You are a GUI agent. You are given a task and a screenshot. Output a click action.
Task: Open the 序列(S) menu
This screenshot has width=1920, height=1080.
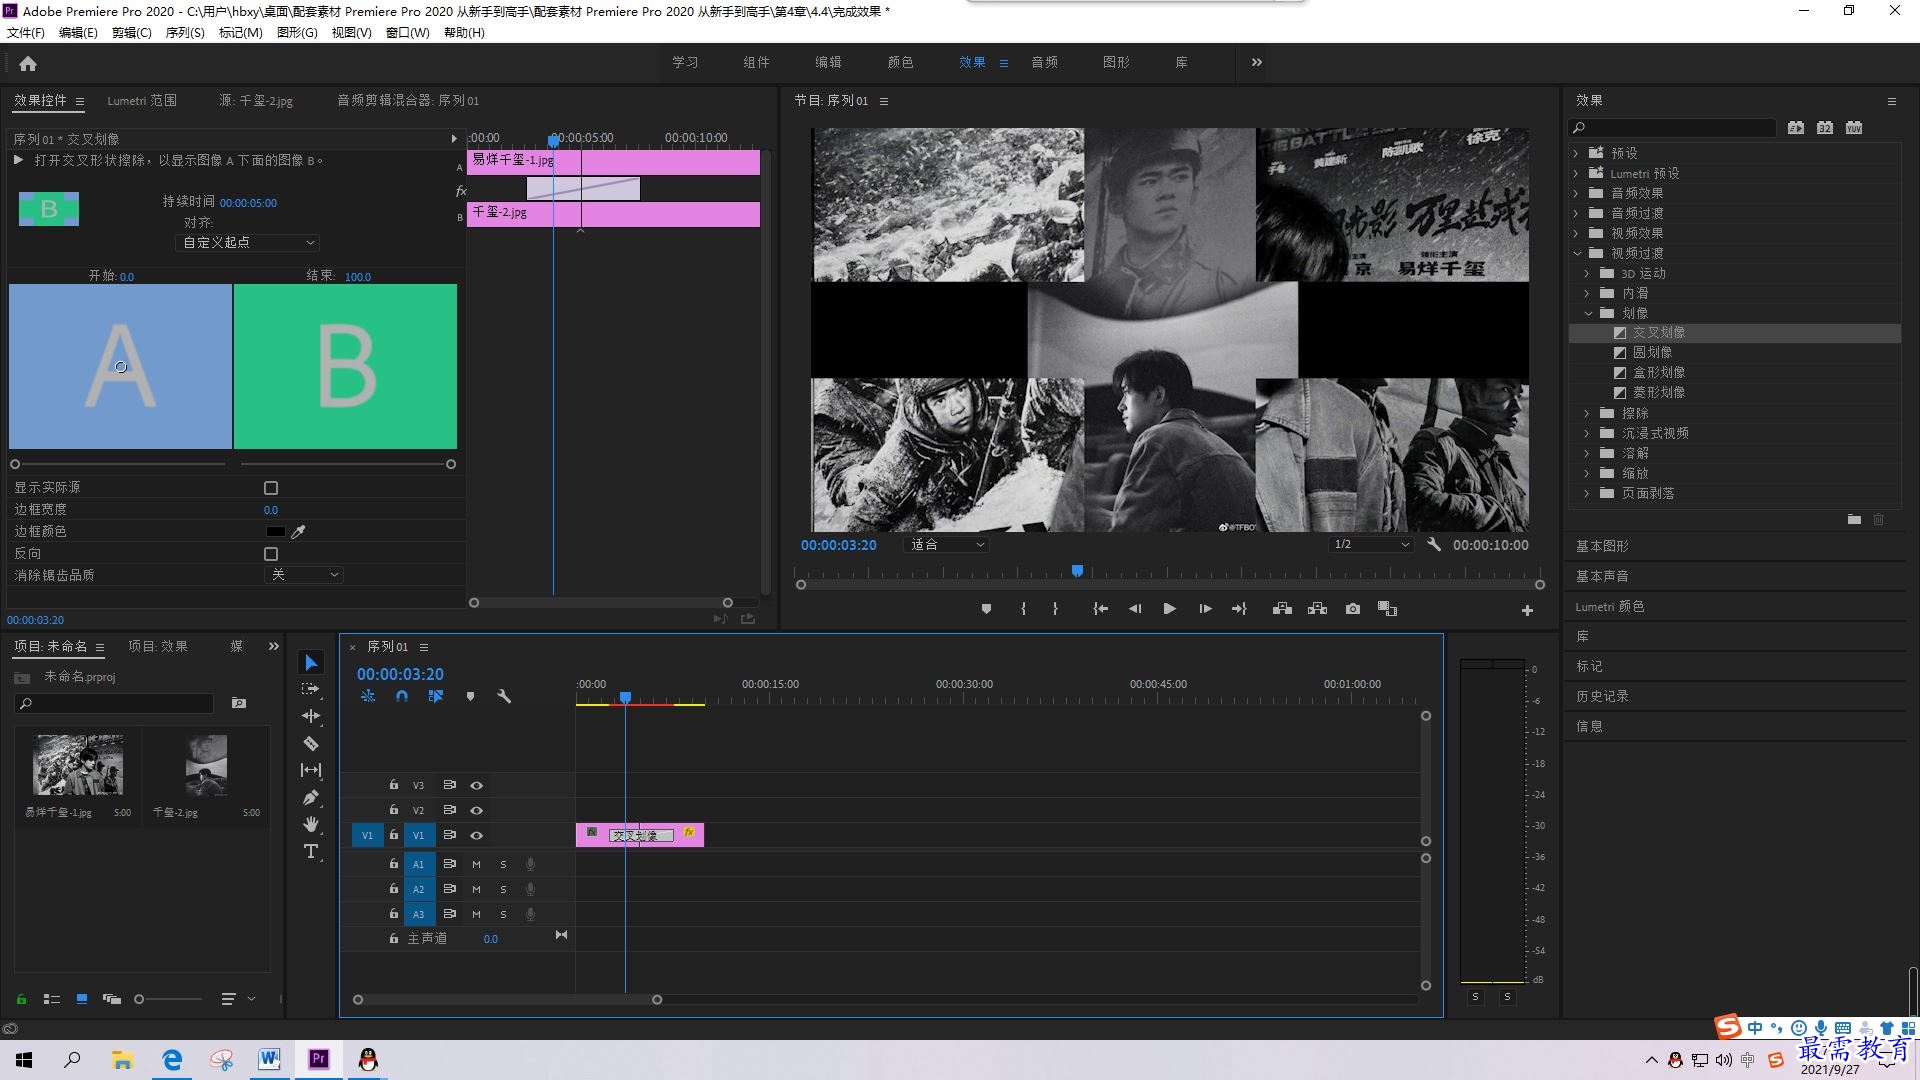pos(185,33)
